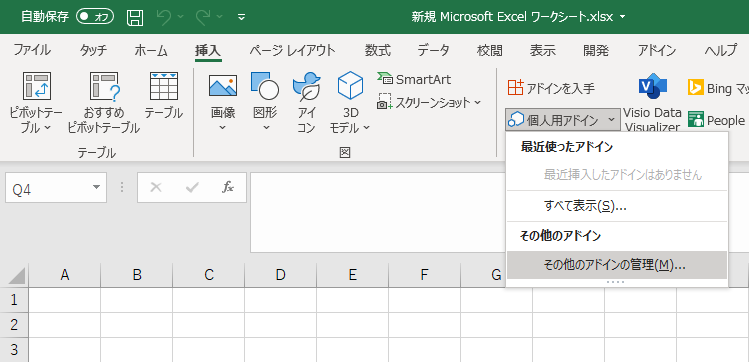This screenshot has width=749, height=362.
Task: Open the file name dropdown in title bar
Action: click(622, 17)
